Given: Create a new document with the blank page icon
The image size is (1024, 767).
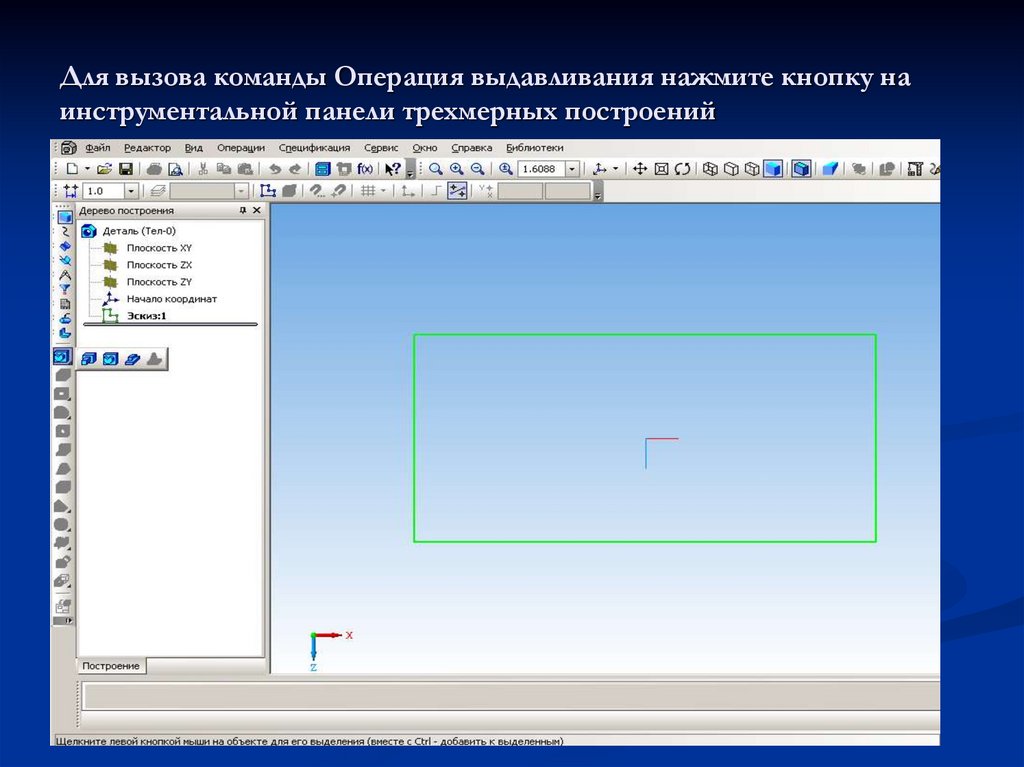Looking at the screenshot, I should (72, 169).
